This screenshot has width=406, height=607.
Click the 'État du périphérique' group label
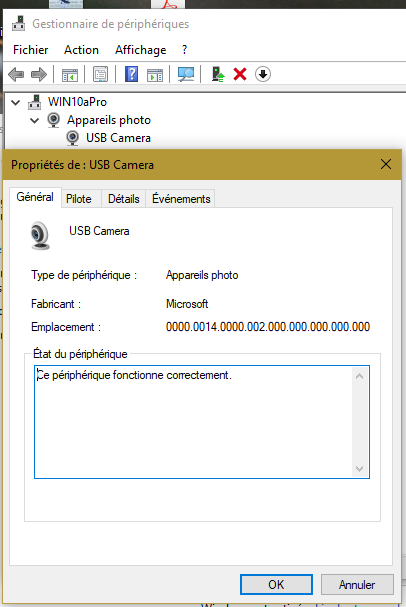click(x=80, y=354)
